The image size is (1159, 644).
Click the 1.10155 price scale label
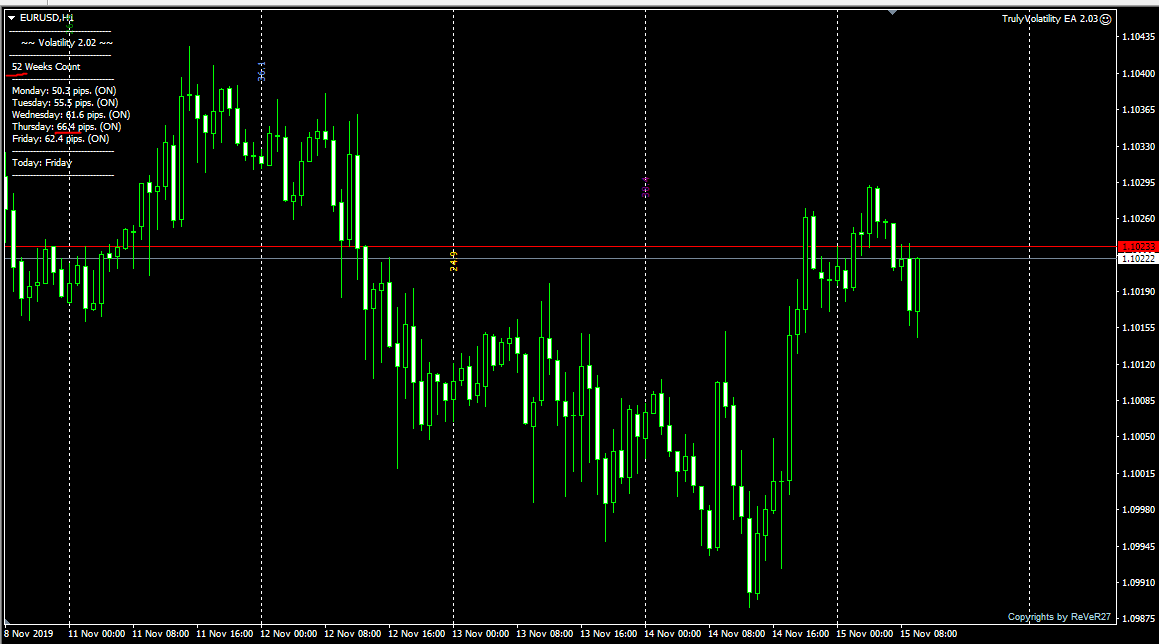click(1138, 328)
